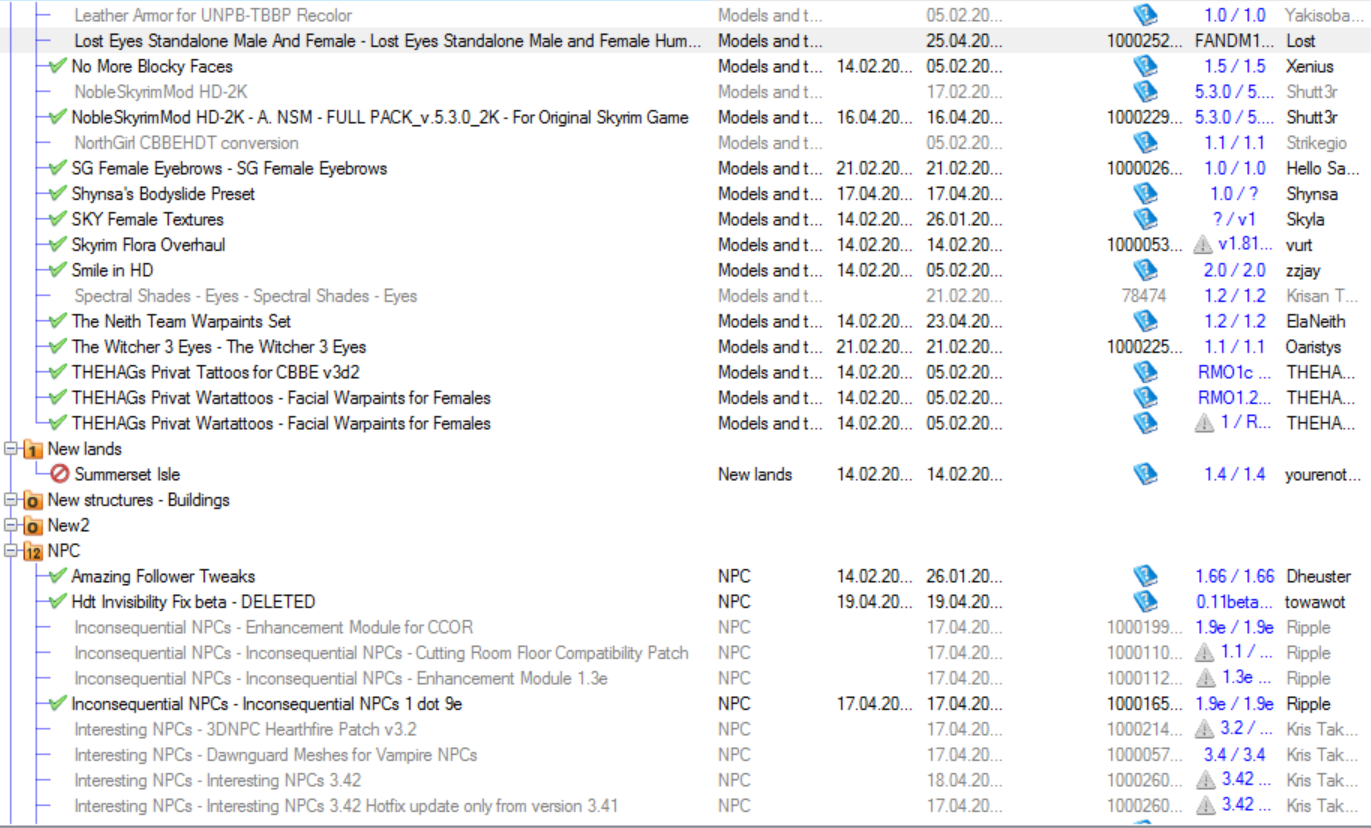The width and height of the screenshot is (1371, 828).
Task: Click the blue book icon for Shynsa's Bodyslide Preset
Action: [x=1144, y=194]
